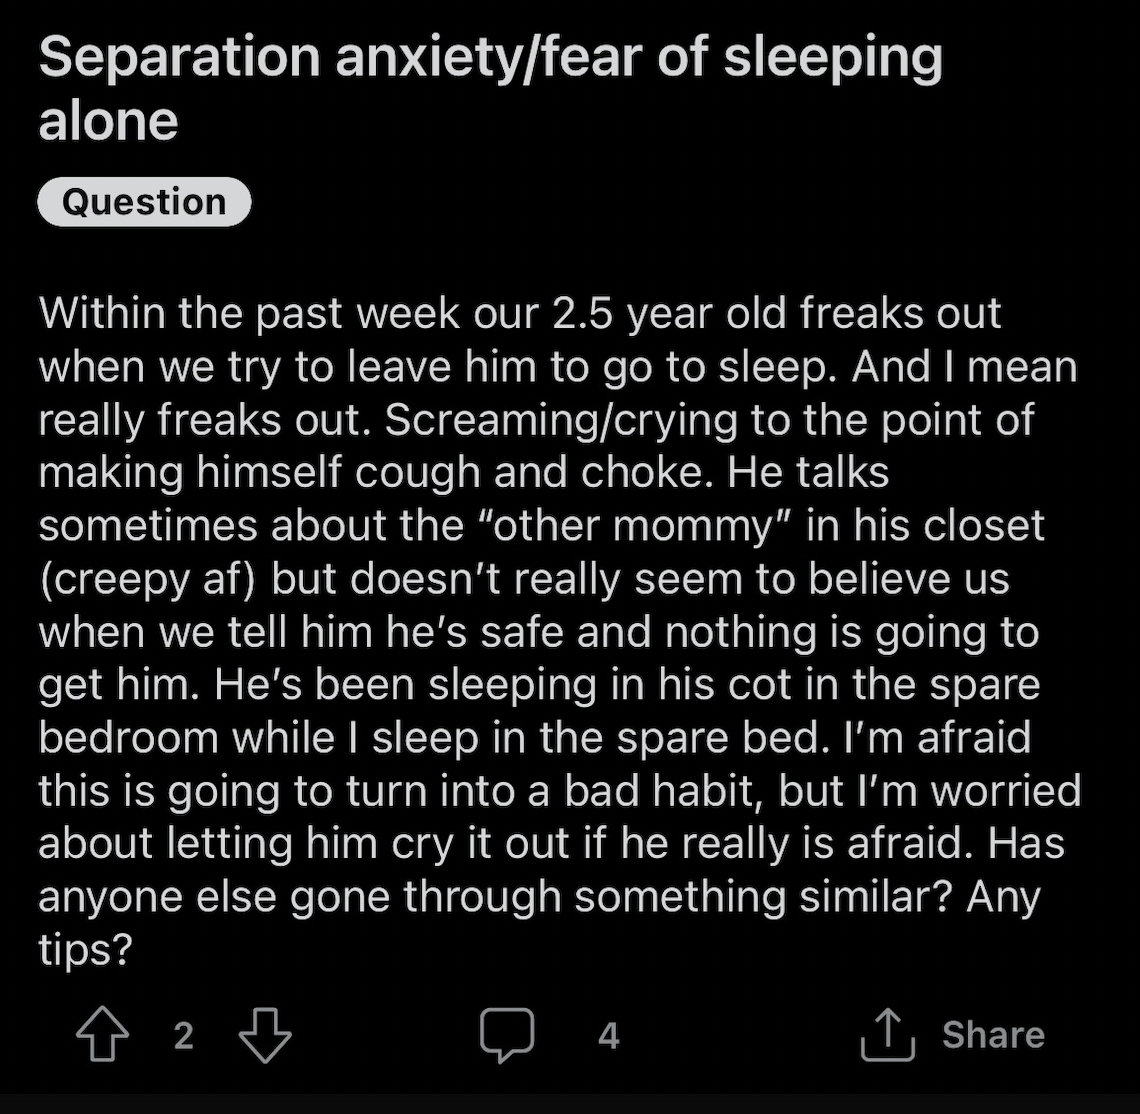Downvote the post with the down arrow
This screenshot has height=1114, width=1140.
click(x=265, y=1035)
